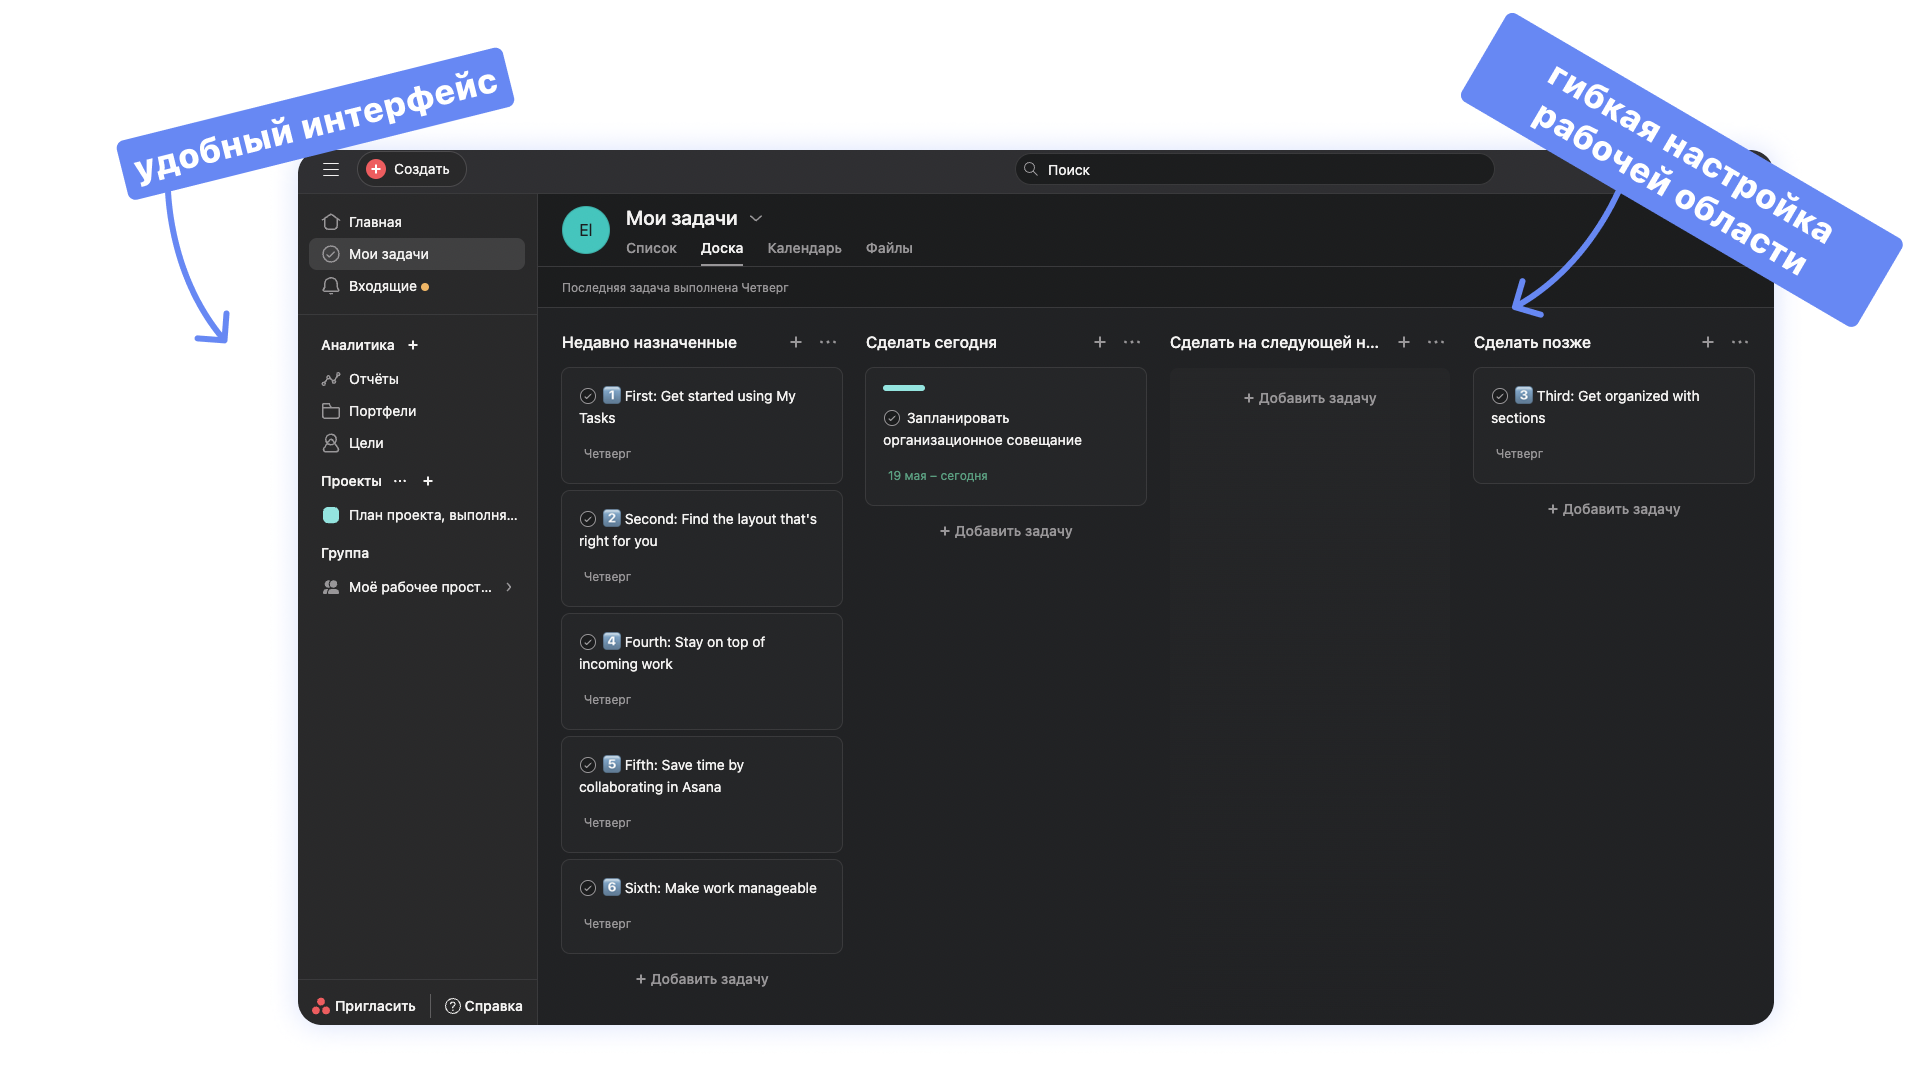Switch to the Список tab
Screen dimensions: 1920x1080
(651, 248)
